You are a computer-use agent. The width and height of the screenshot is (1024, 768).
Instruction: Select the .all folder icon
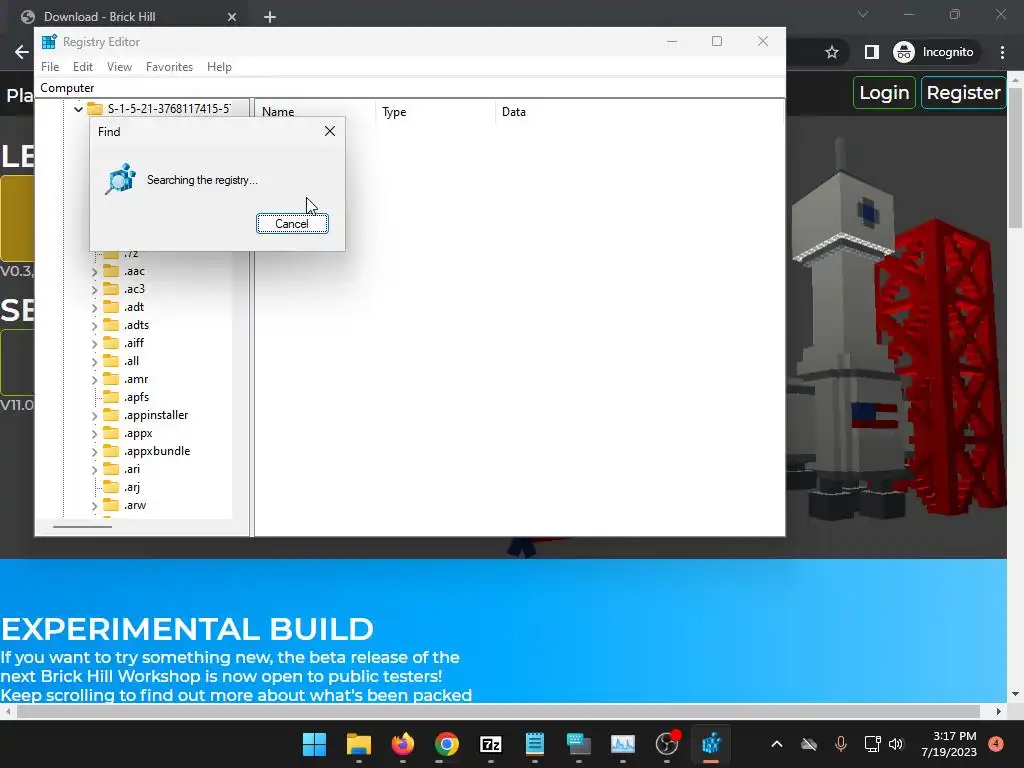click(111, 360)
